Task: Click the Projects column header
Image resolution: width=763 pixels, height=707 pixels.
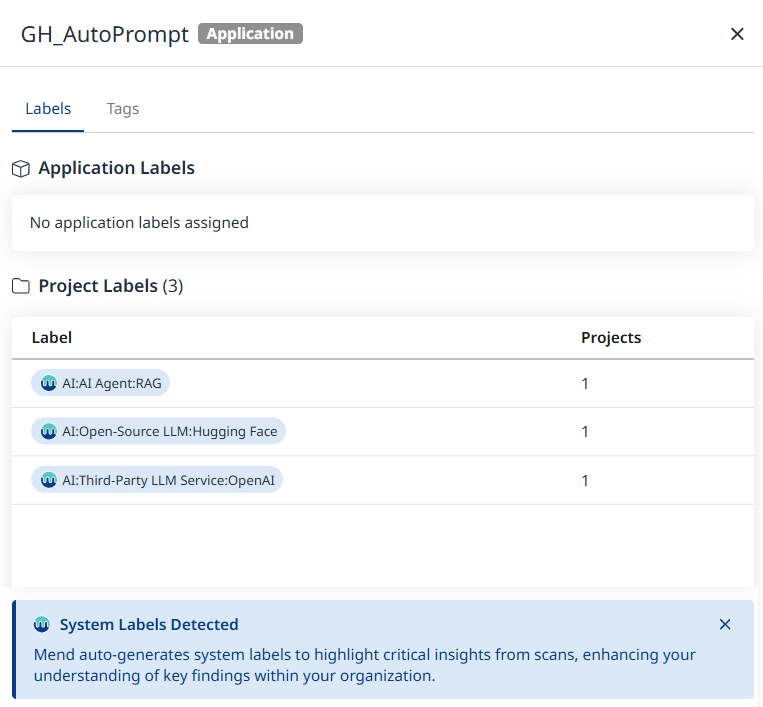Action: click(x=611, y=338)
